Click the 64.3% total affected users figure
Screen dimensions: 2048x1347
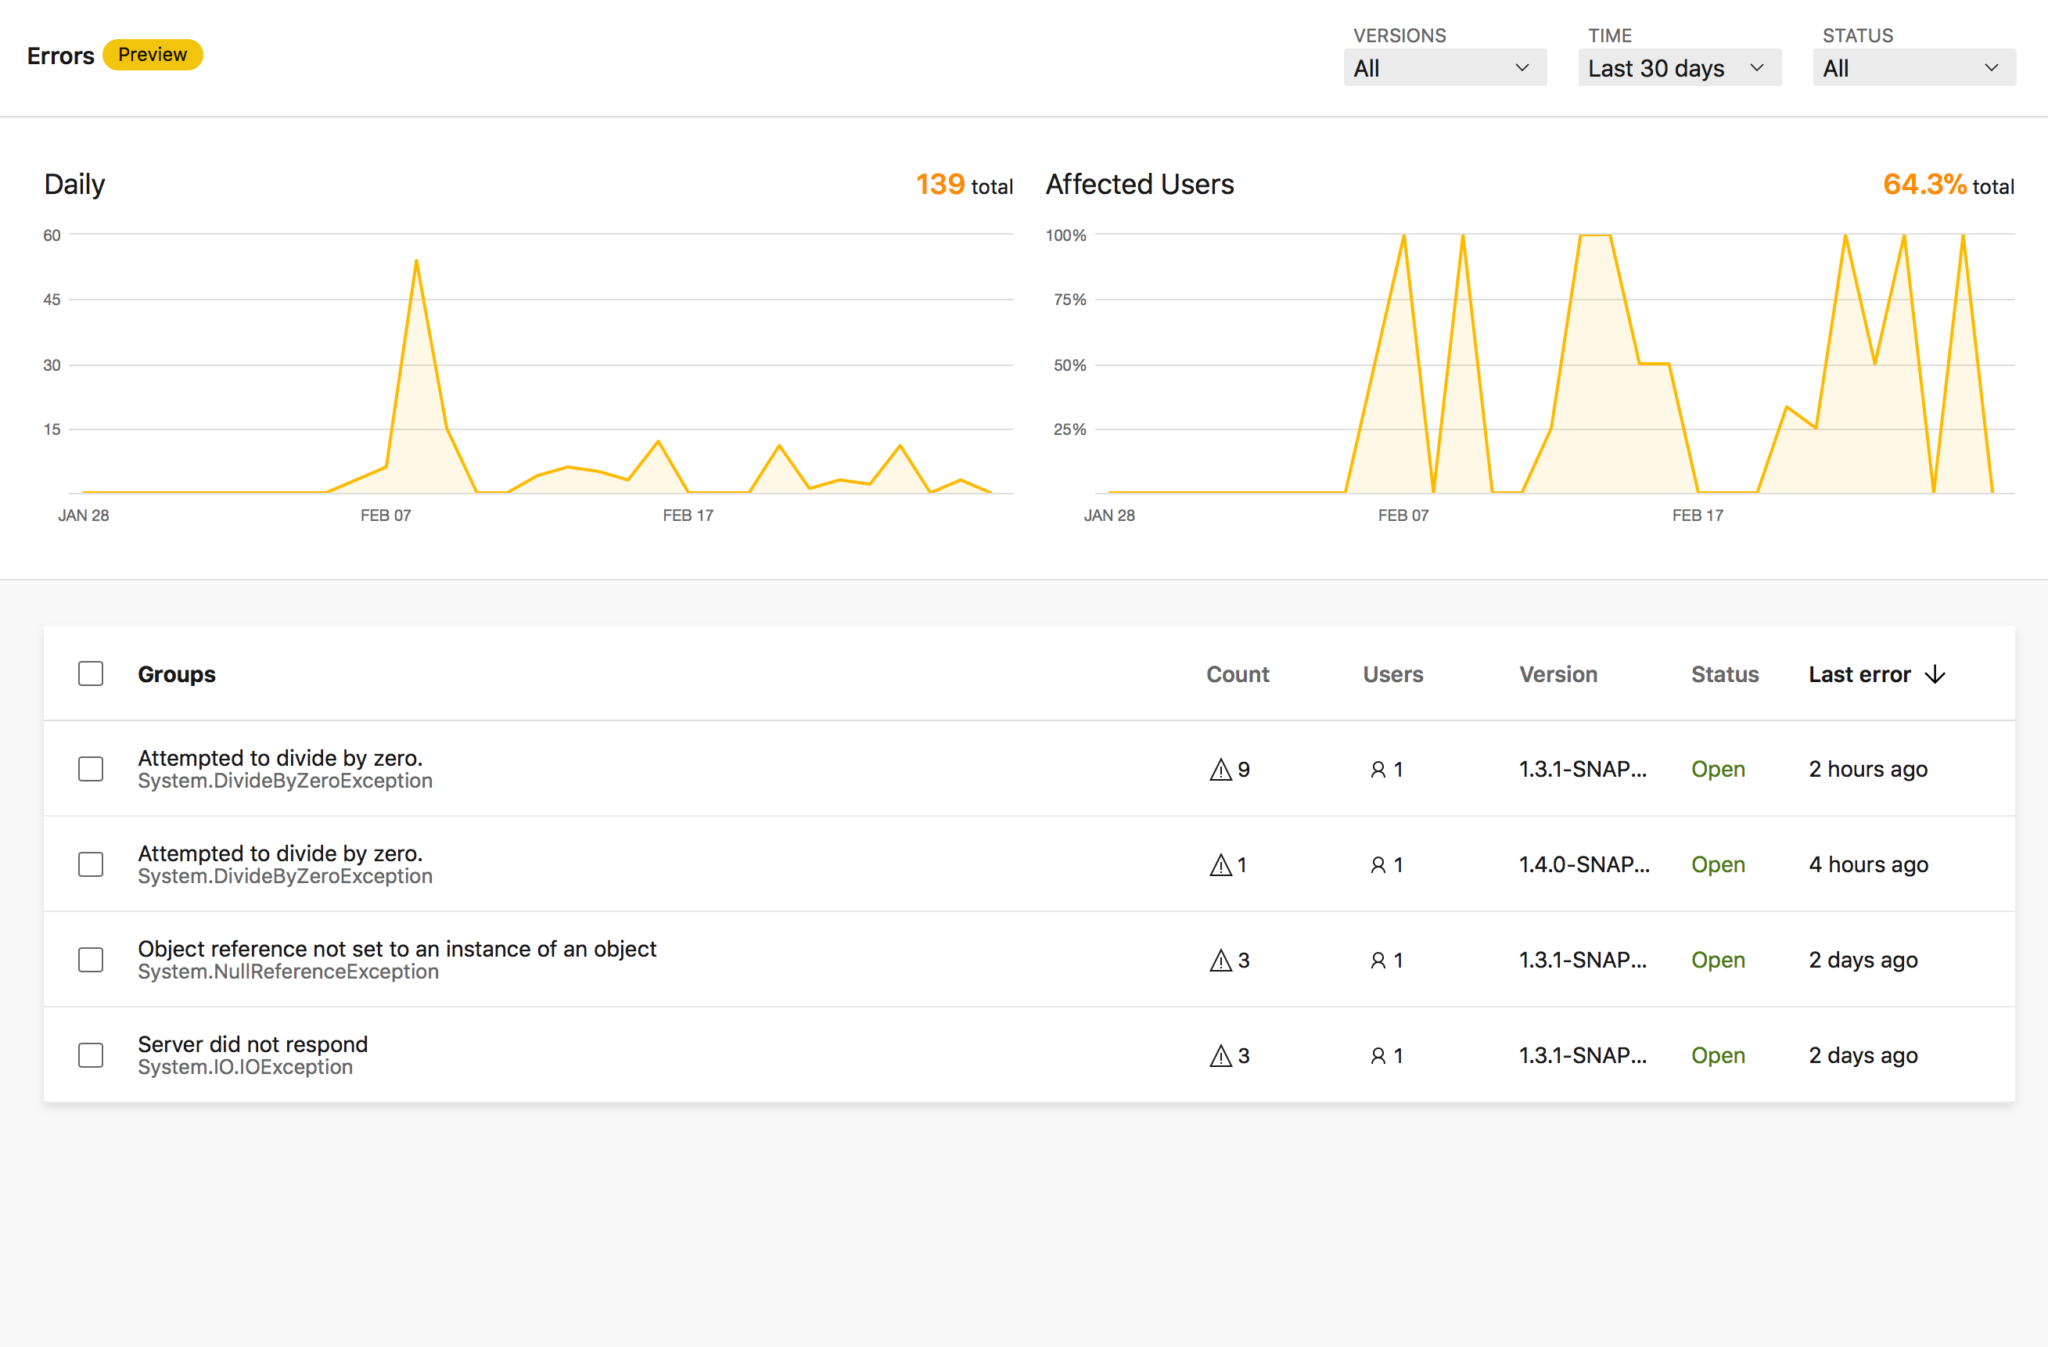(x=1948, y=185)
